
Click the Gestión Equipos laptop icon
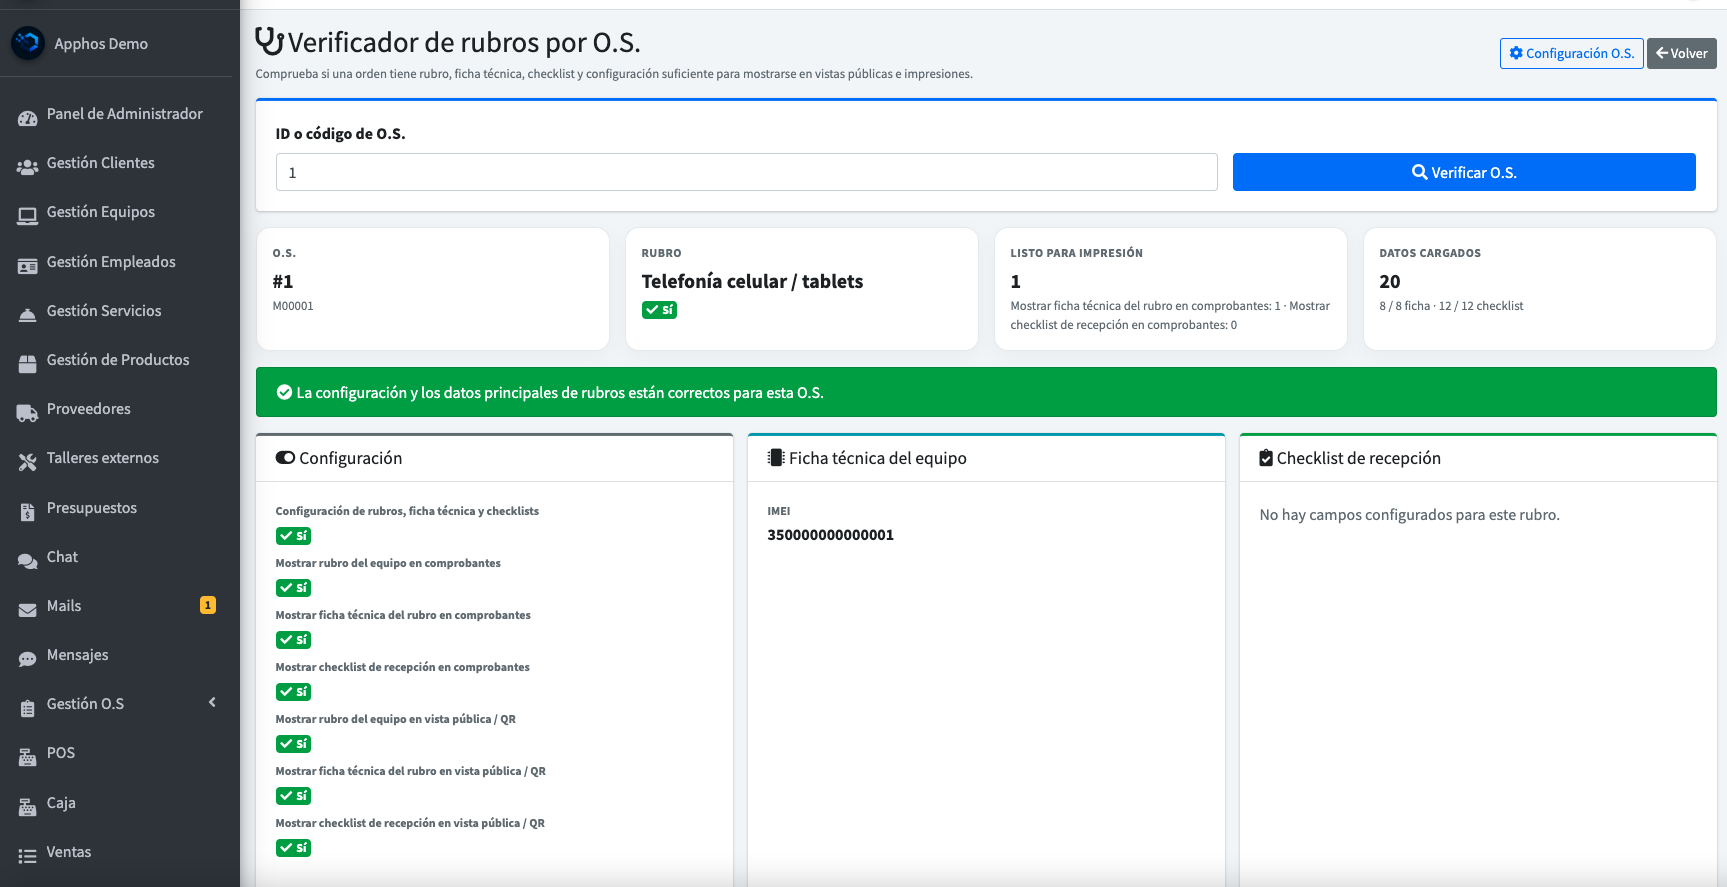[x=28, y=216]
